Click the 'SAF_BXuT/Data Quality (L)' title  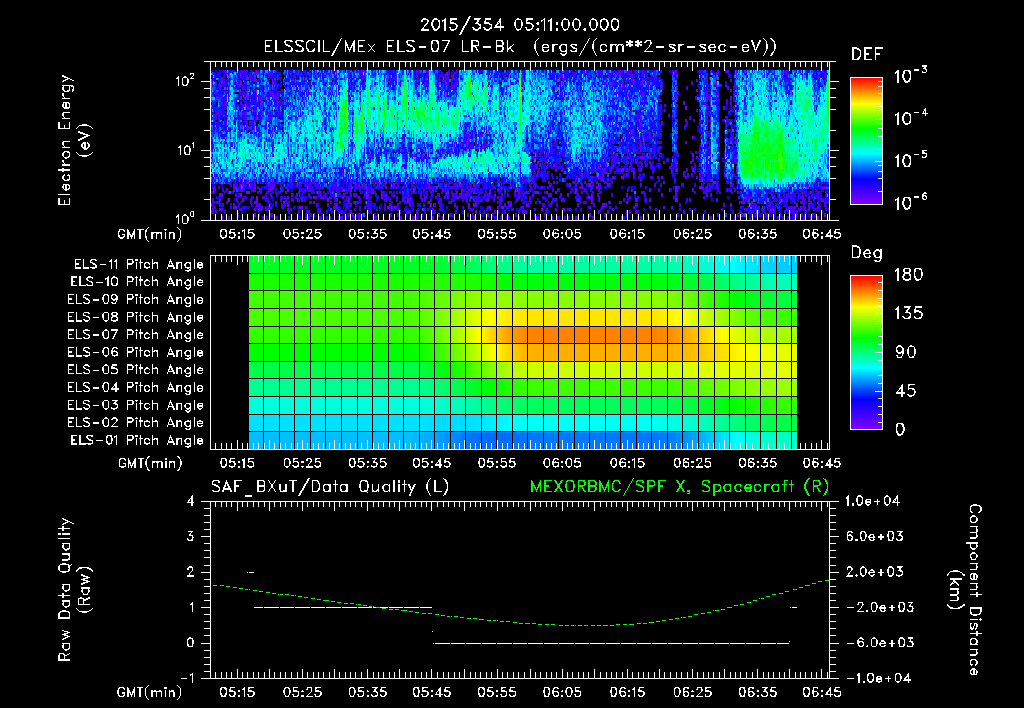[330, 487]
